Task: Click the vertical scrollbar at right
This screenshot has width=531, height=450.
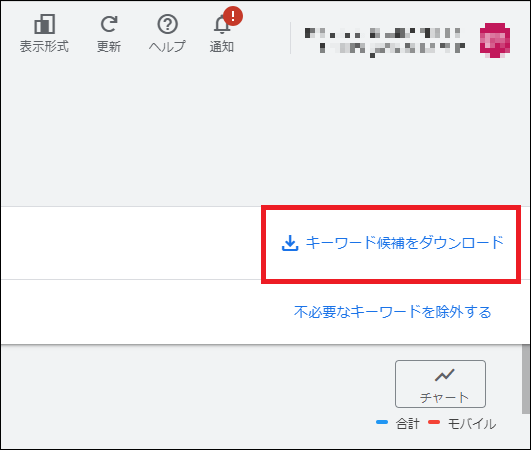Action: pos(526,379)
